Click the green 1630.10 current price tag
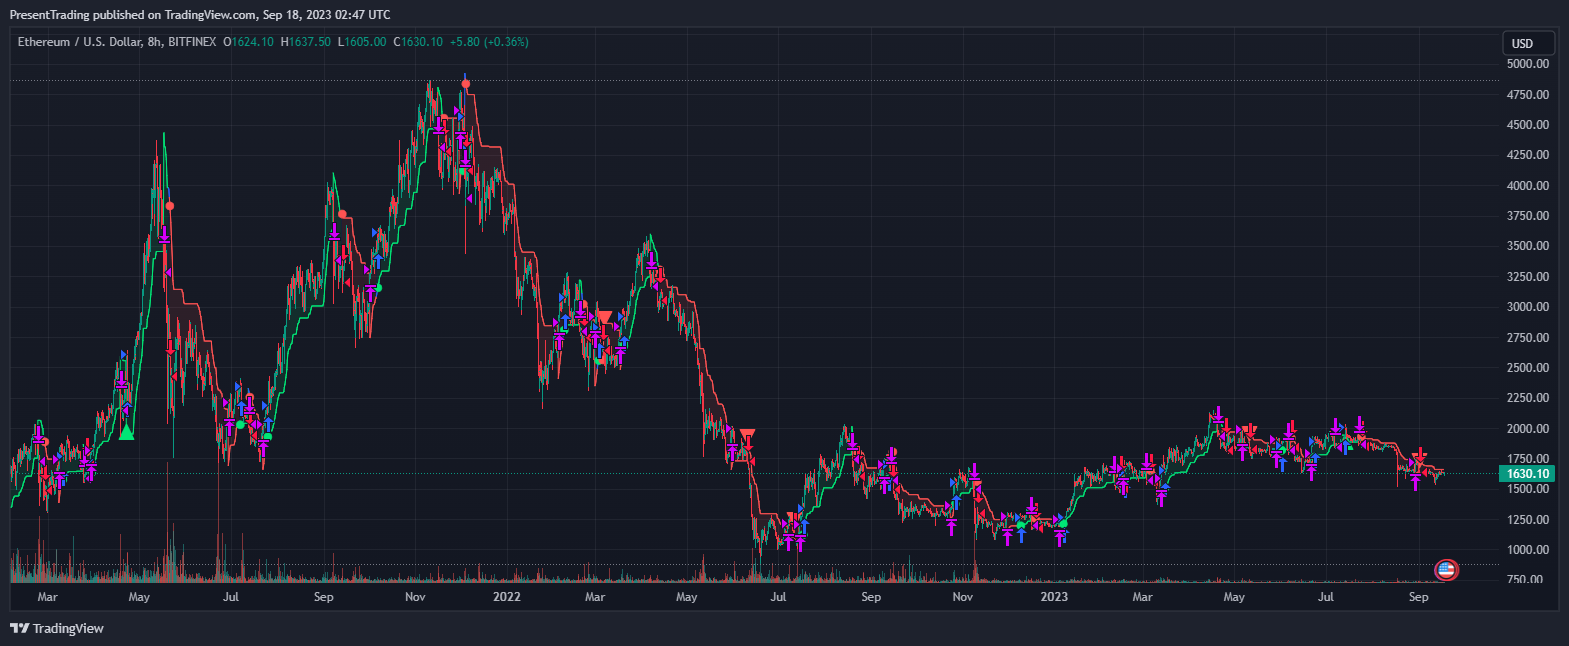 point(1527,474)
